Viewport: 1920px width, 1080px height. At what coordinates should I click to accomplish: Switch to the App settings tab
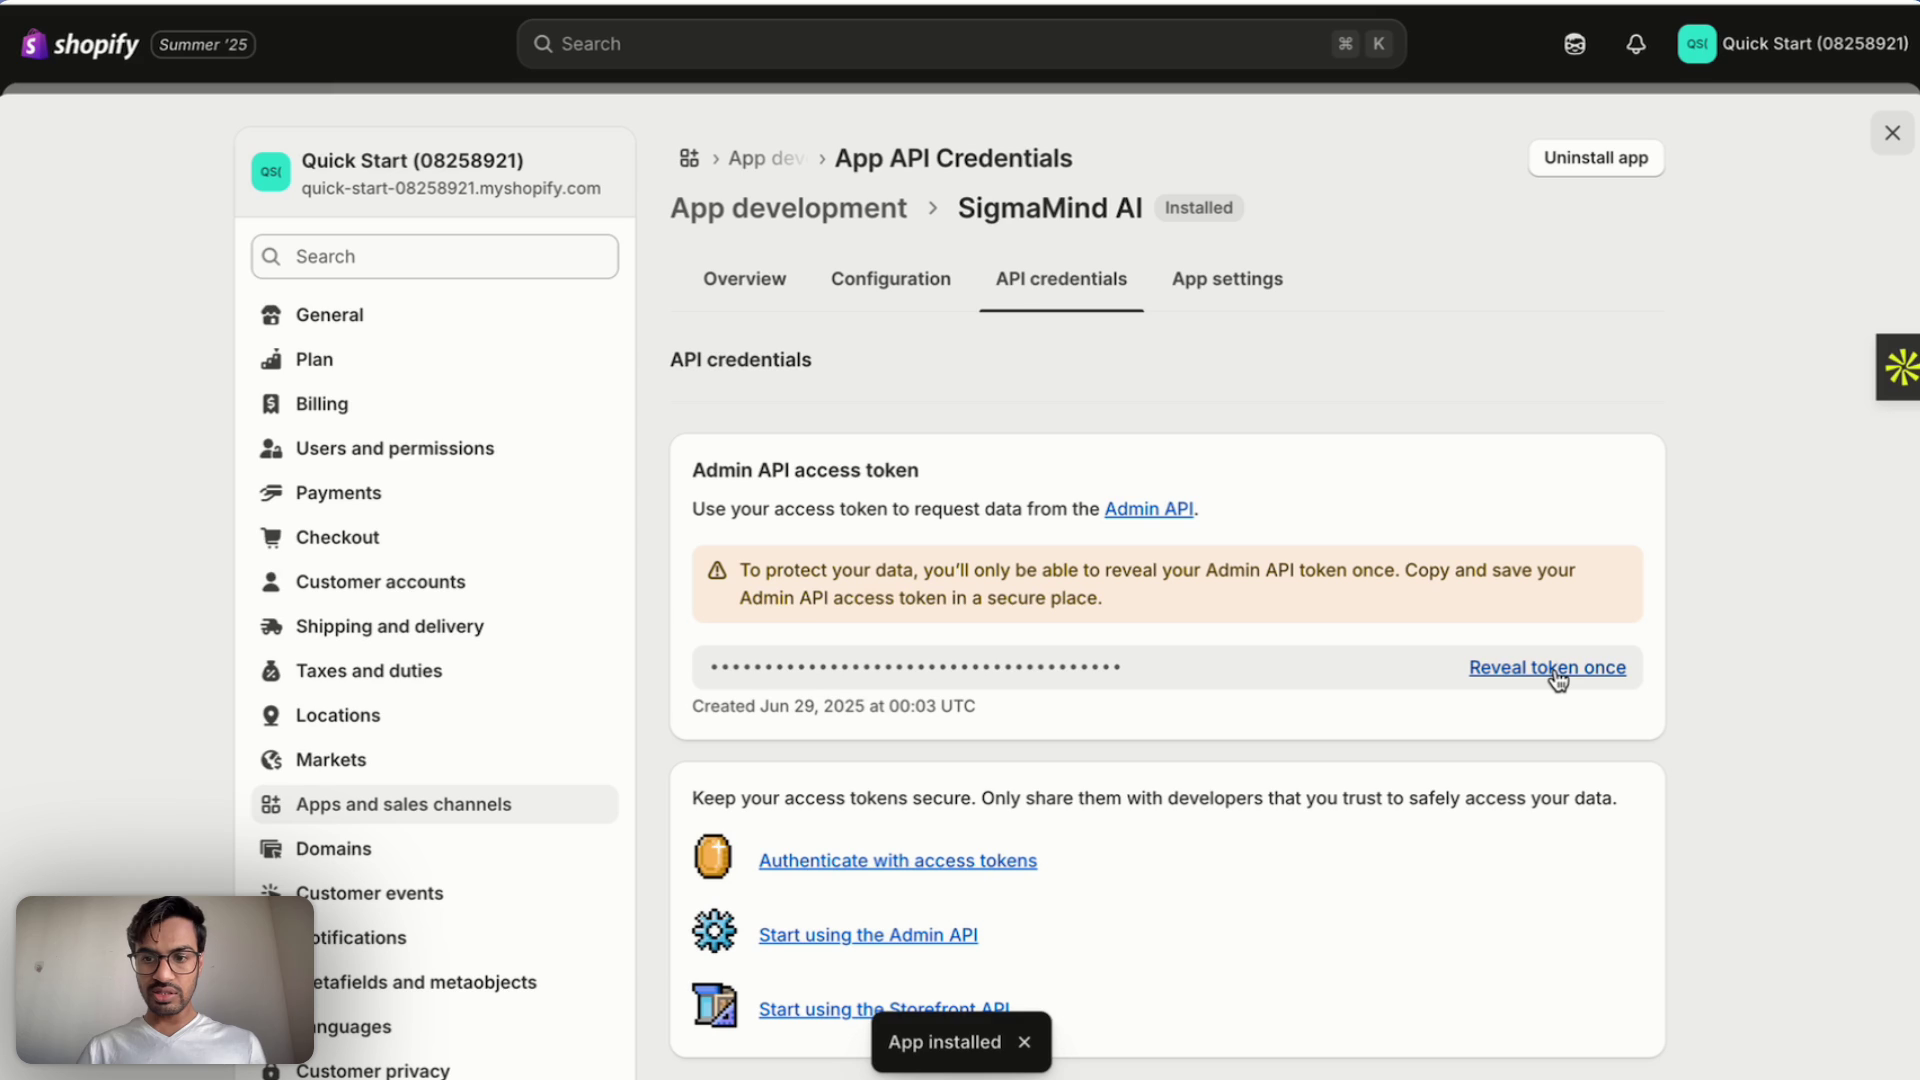click(1227, 279)
